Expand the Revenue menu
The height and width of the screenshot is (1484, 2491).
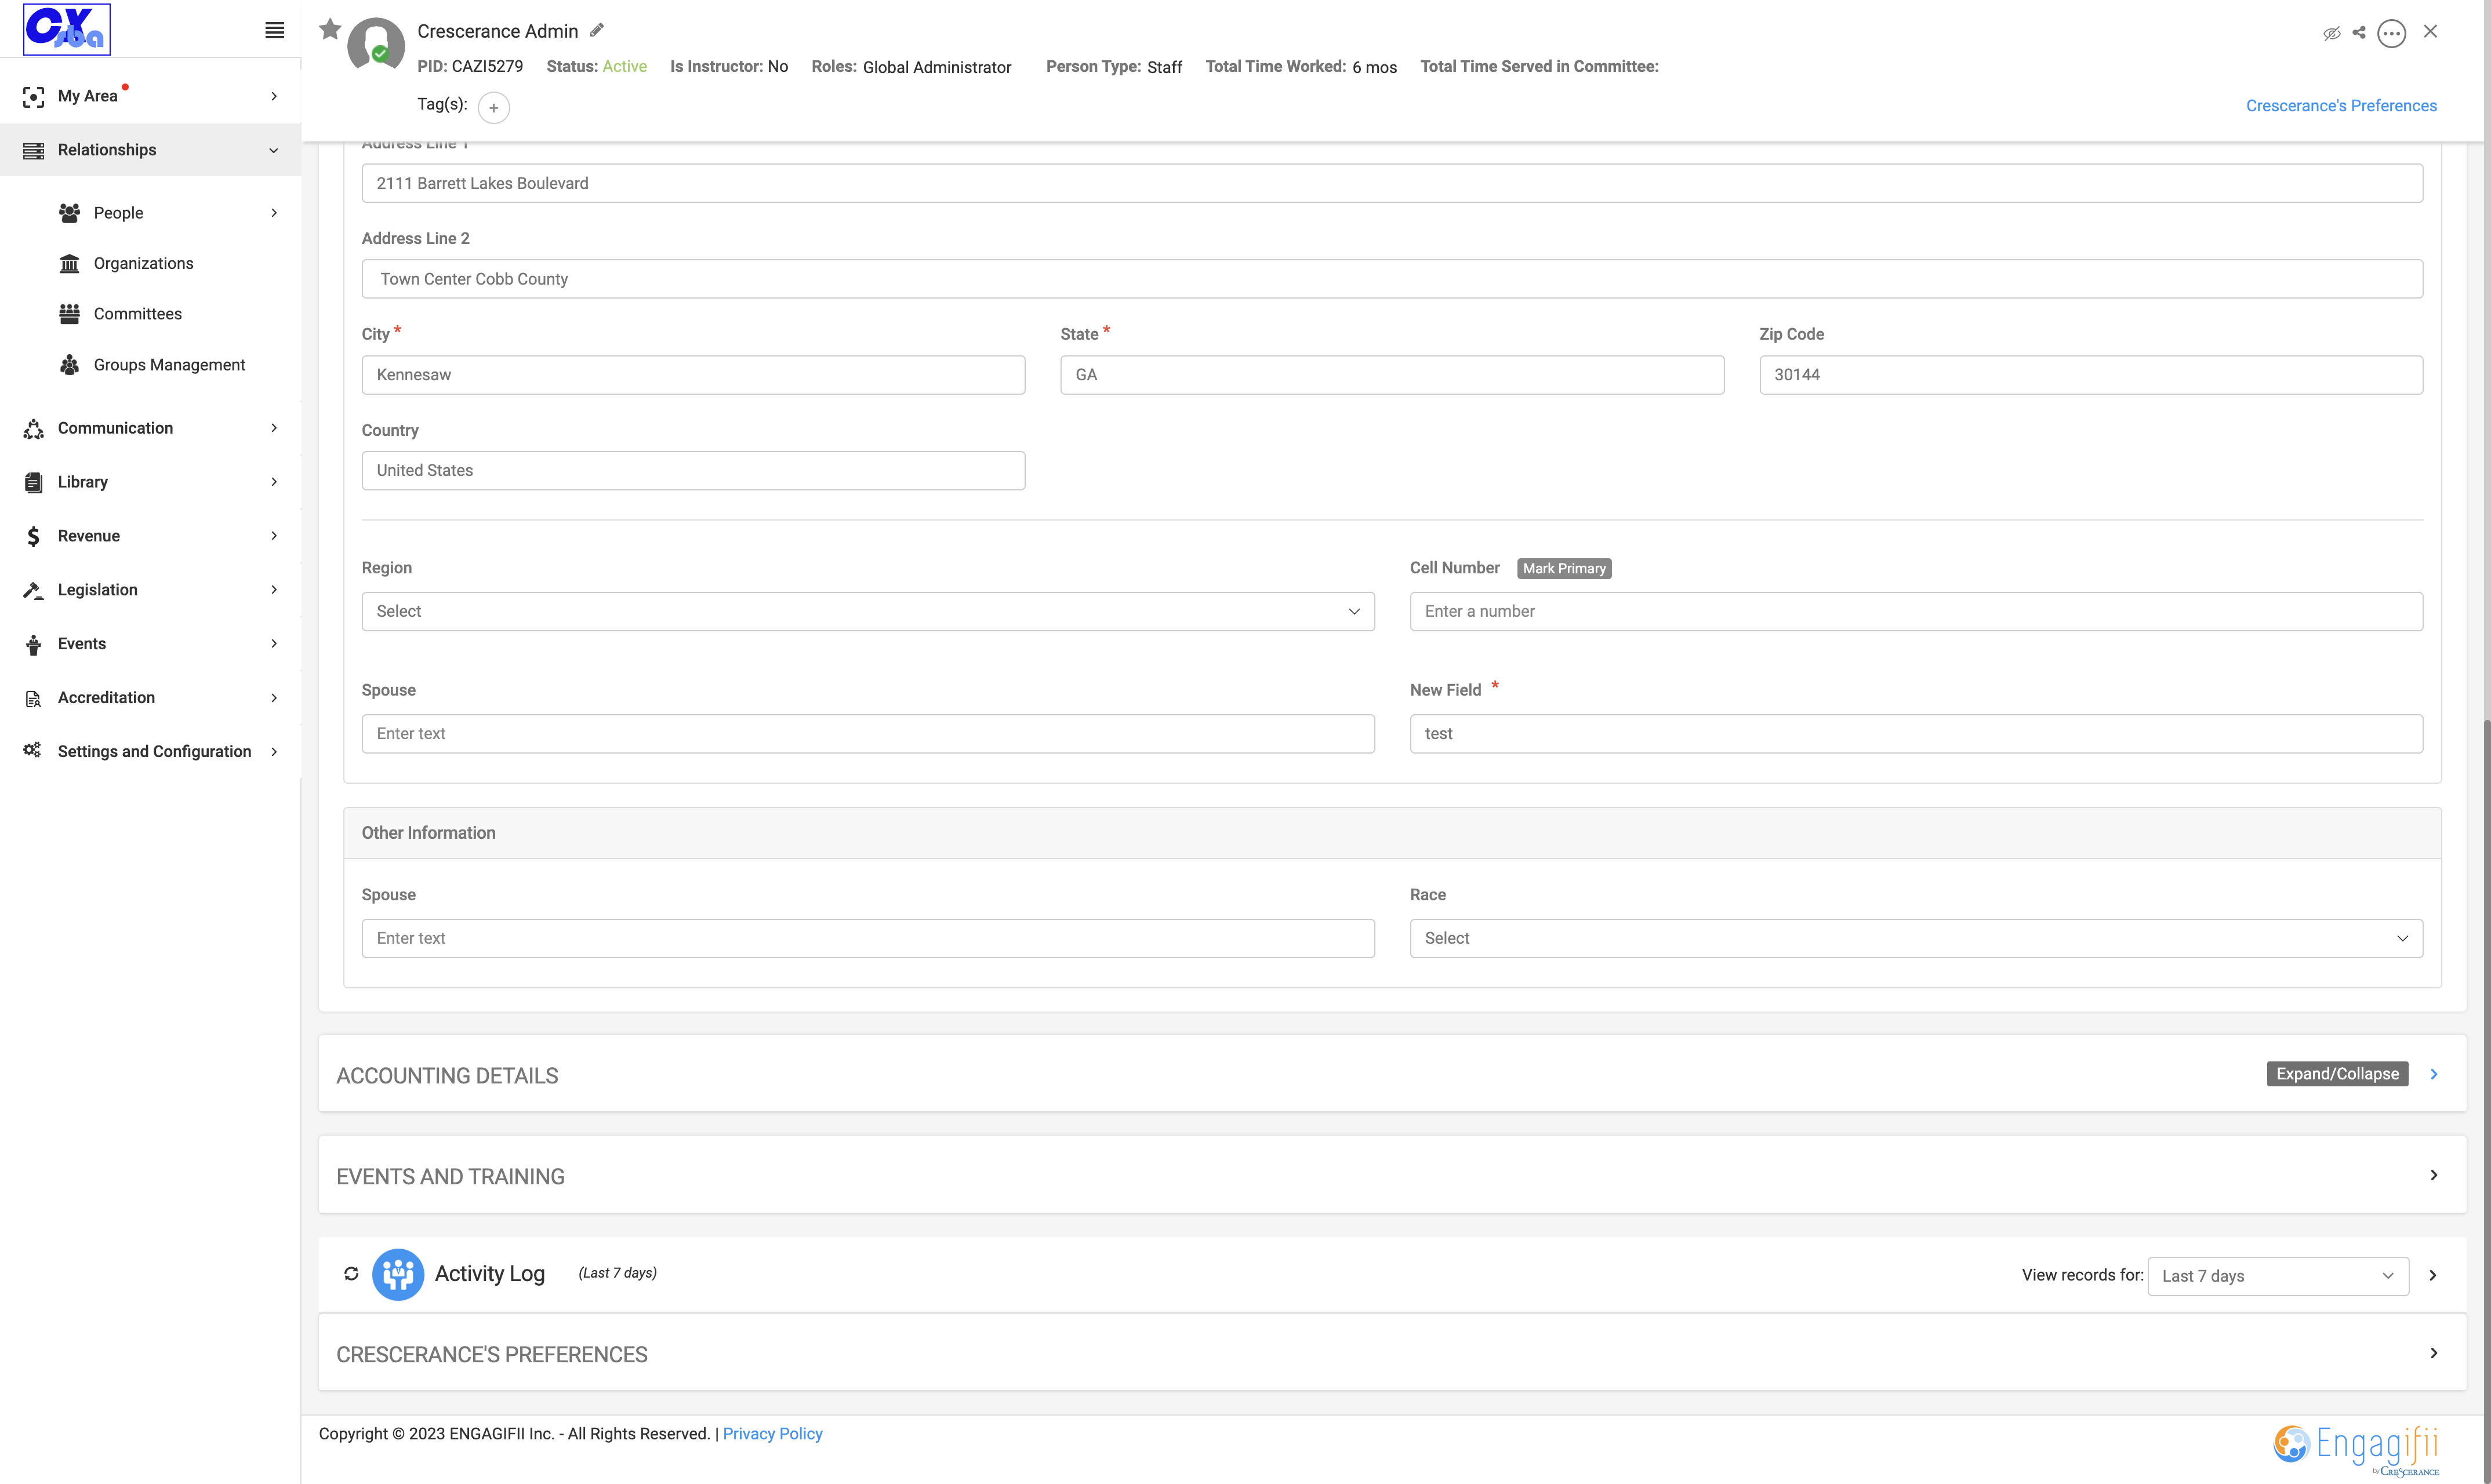tap(150, 536)
